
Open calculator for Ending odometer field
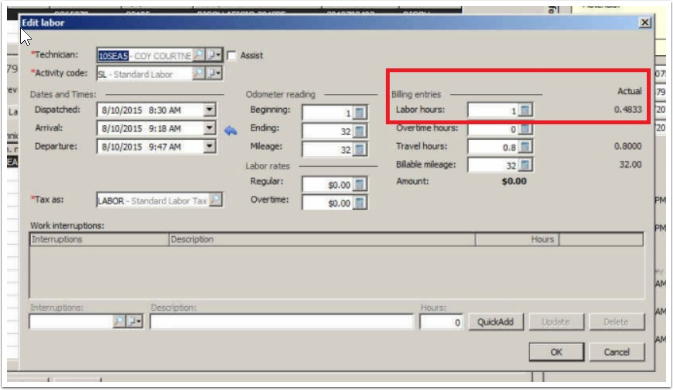(x=360, y=131)
